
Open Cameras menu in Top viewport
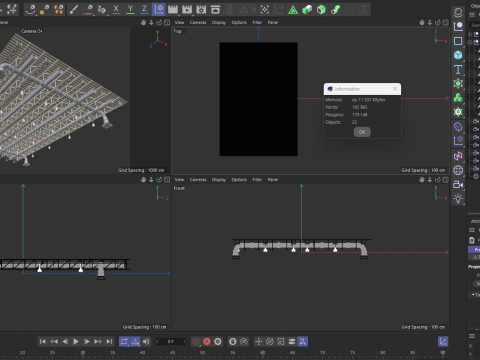(x=198, y=22)
